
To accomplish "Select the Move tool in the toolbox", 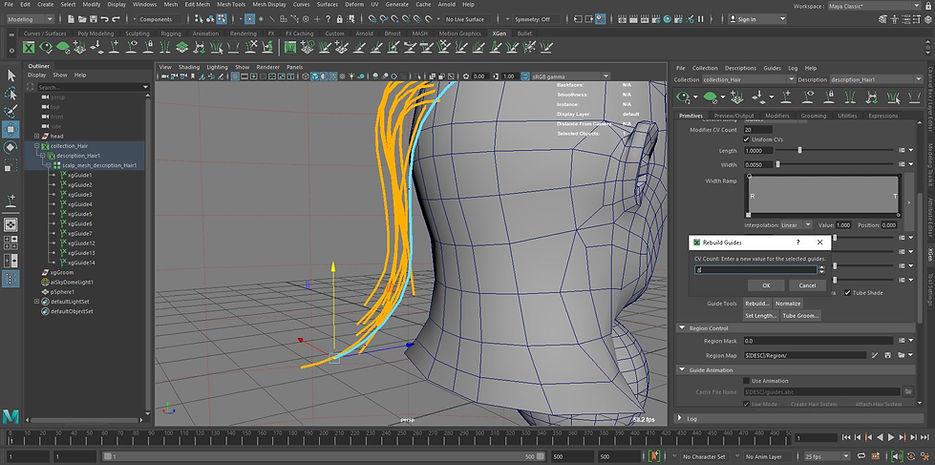I will [11, 129].
